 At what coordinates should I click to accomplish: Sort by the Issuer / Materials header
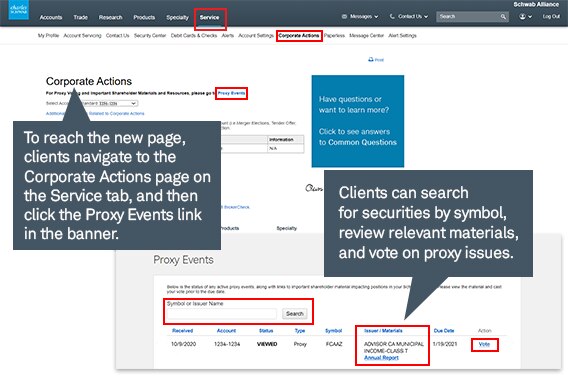(383, 331)
